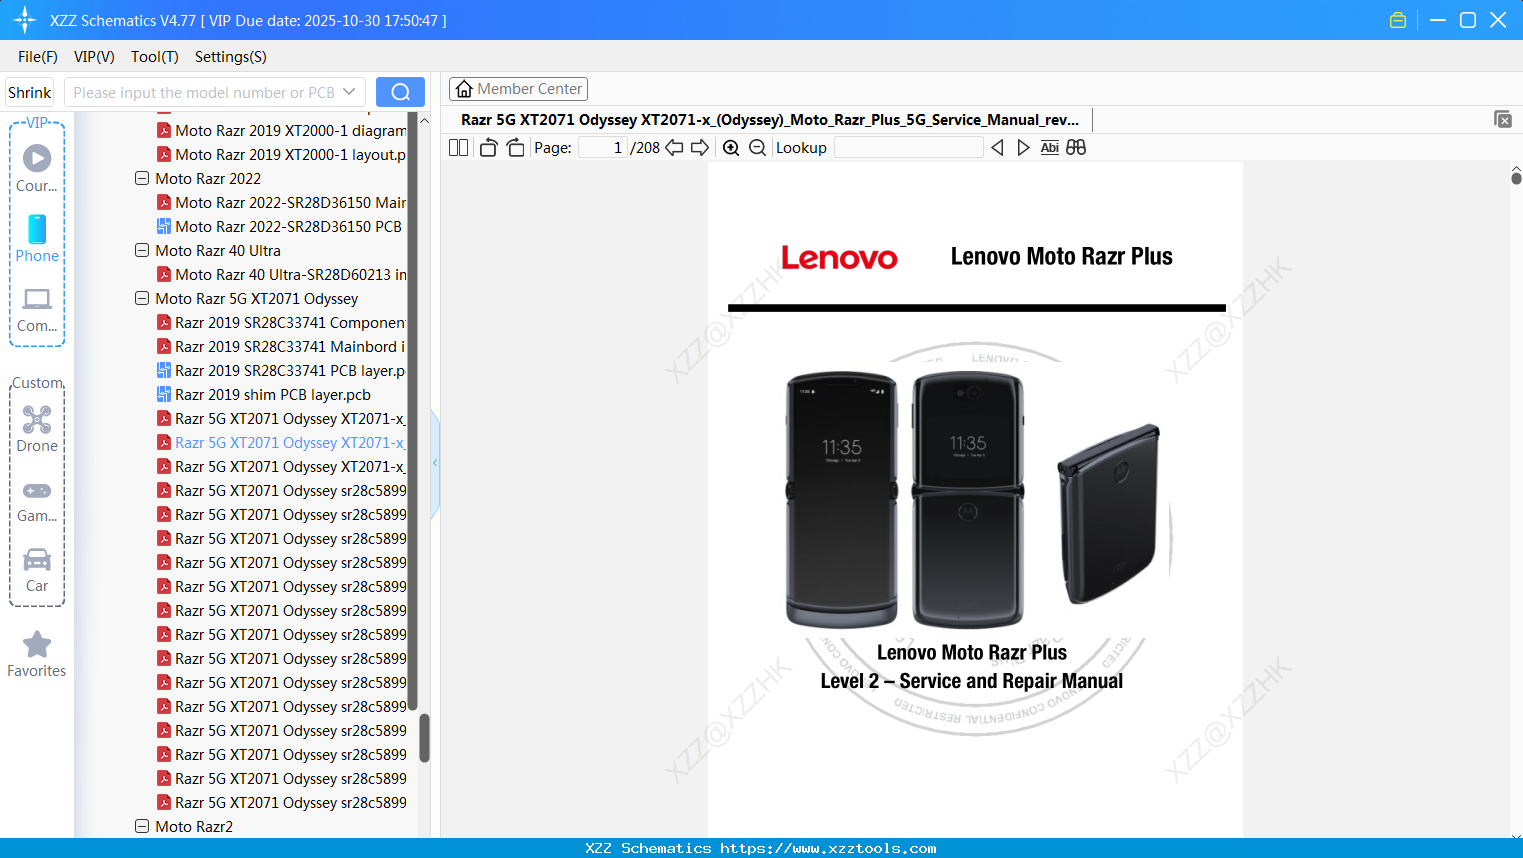Collapse Moto Razr 5G XT2071 Odyssey folder
1523x858 pixels.
tap(142, 298)
